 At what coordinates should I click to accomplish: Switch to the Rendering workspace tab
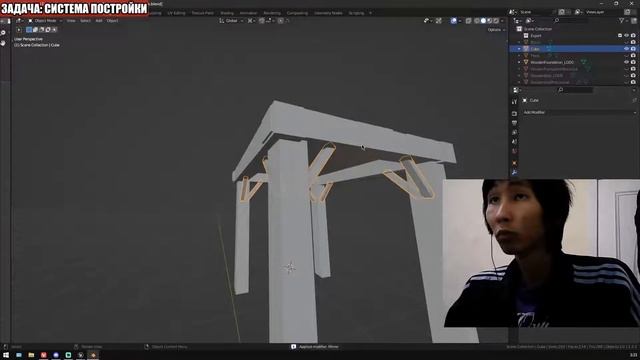click(x=272, y=13)
